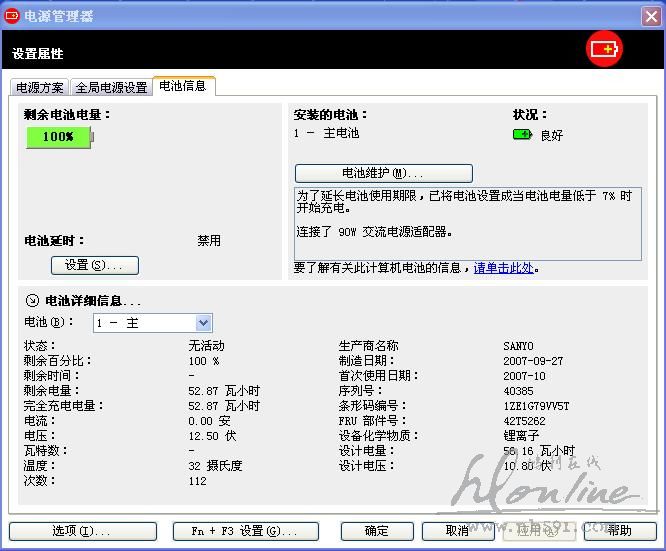Select the 电池信息 tab
The image size is (666, 551).
click(183, 86)
